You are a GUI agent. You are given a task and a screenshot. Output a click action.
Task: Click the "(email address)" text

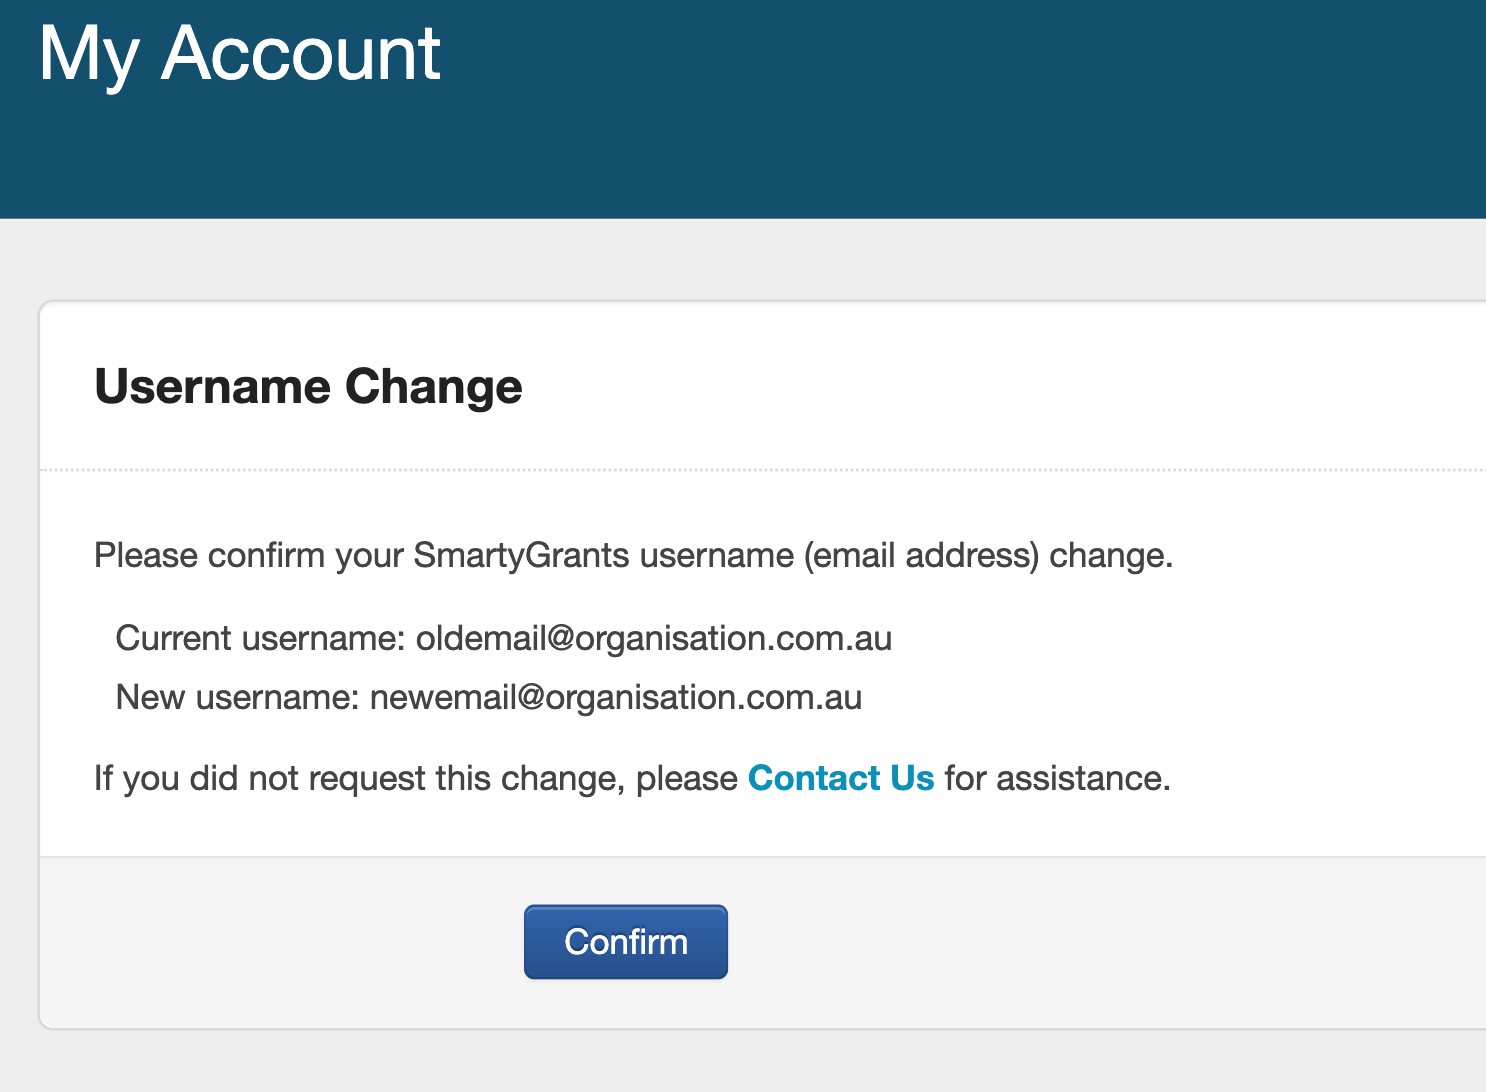[922, 555]
